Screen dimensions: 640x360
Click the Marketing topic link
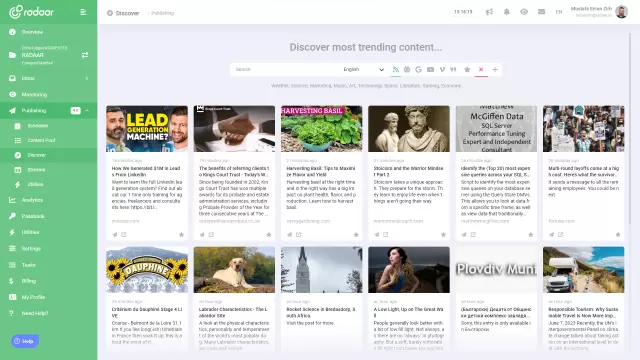click(320, 86)
